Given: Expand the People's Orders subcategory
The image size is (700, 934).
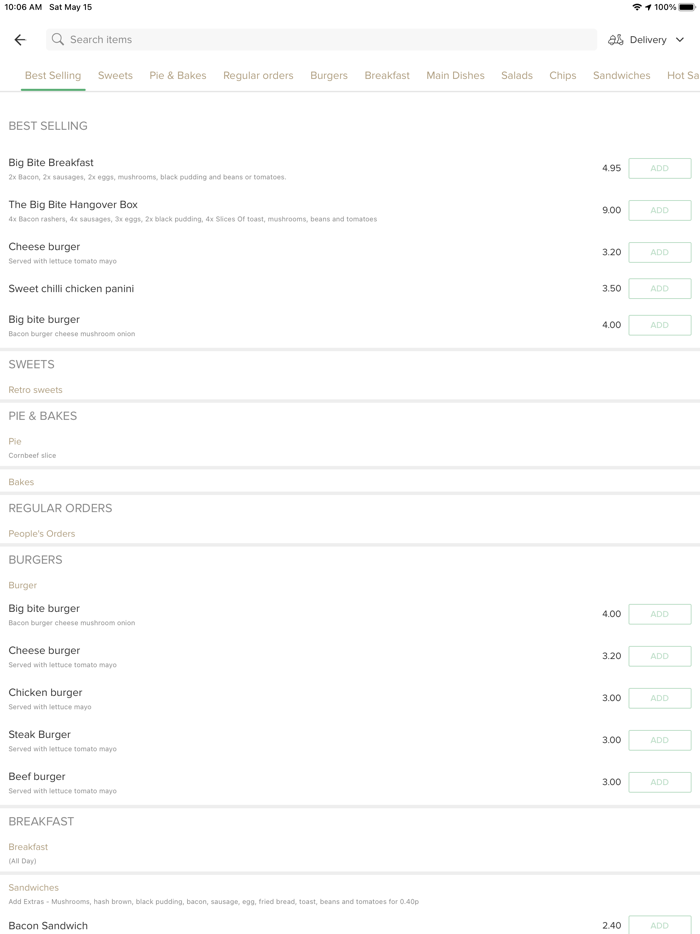Looking at the screenshot, I should [x=42, y=534].
